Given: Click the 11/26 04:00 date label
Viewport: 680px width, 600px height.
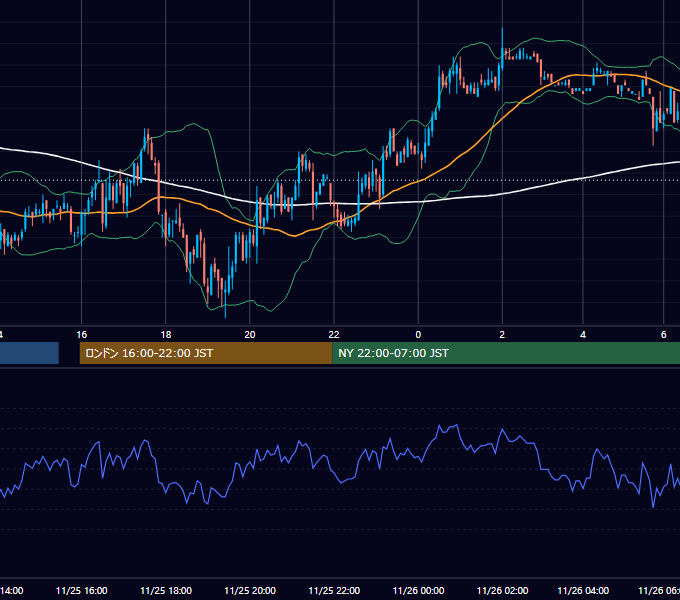Looking at the screenshot, I should pos(583,590).
